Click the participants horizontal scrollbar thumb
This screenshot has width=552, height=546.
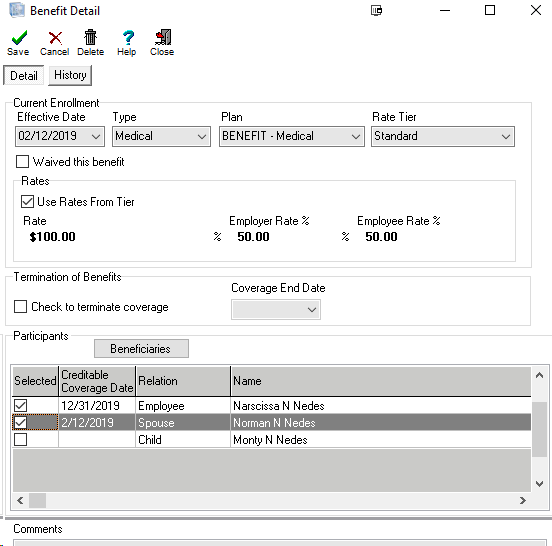click(x=37, y=500)
